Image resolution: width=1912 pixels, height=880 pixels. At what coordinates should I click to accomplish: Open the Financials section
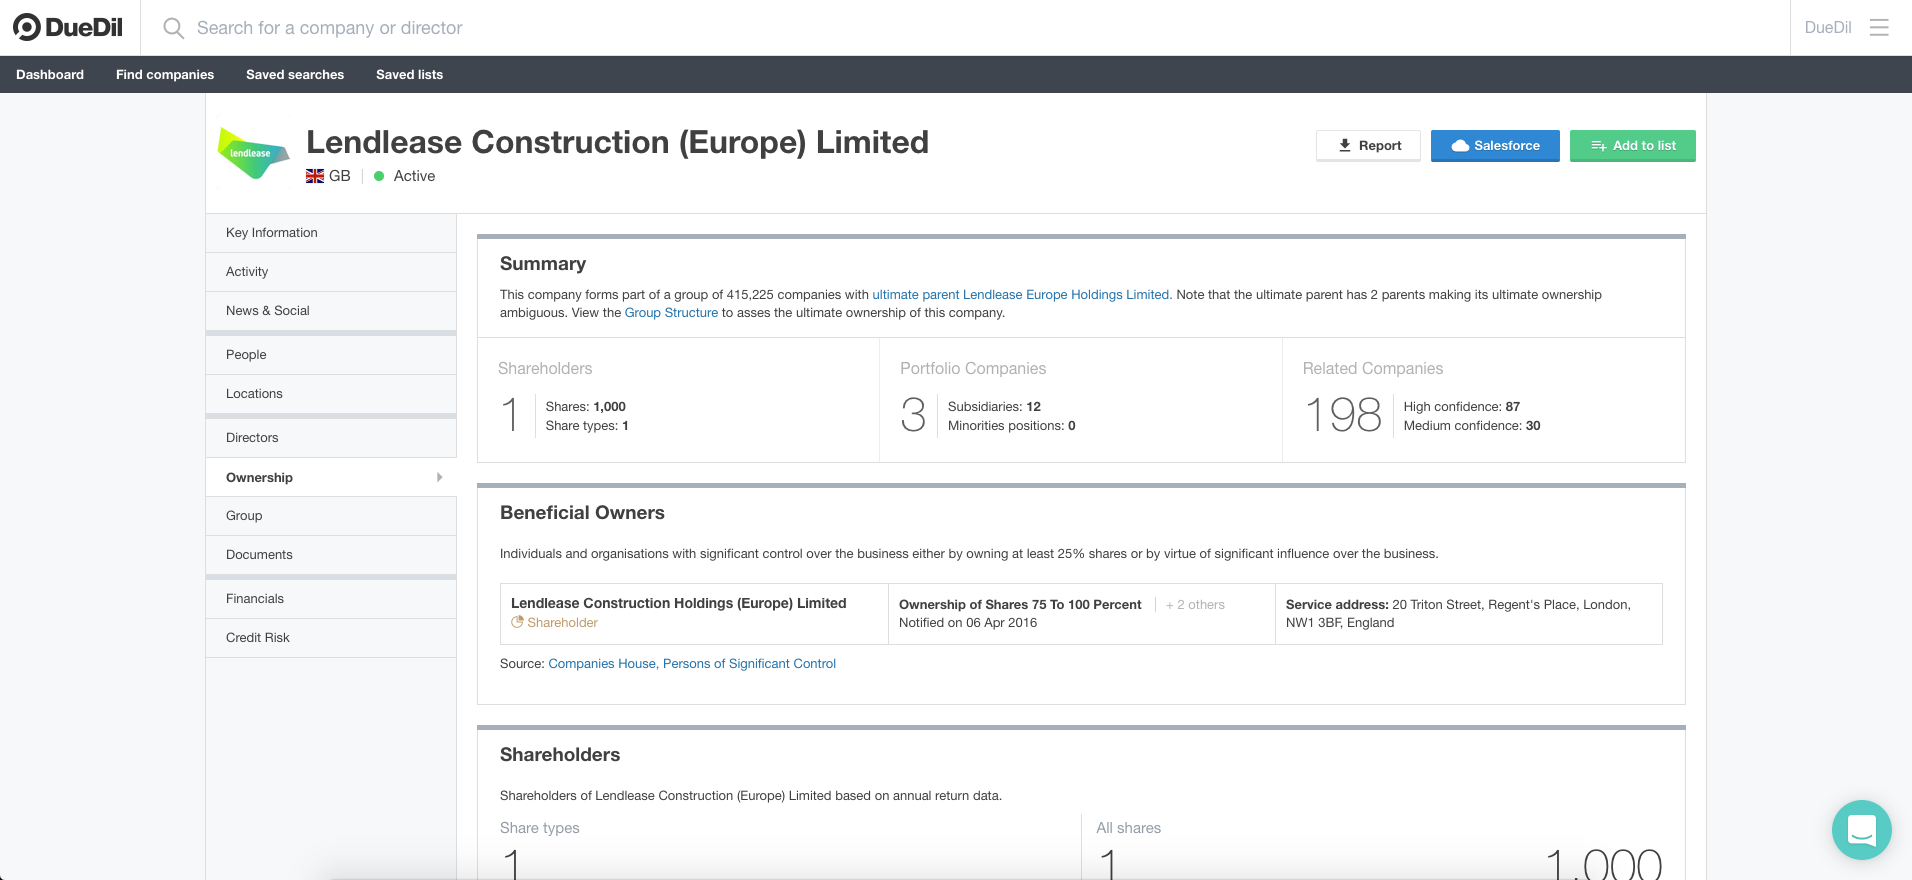click(331, 599)
